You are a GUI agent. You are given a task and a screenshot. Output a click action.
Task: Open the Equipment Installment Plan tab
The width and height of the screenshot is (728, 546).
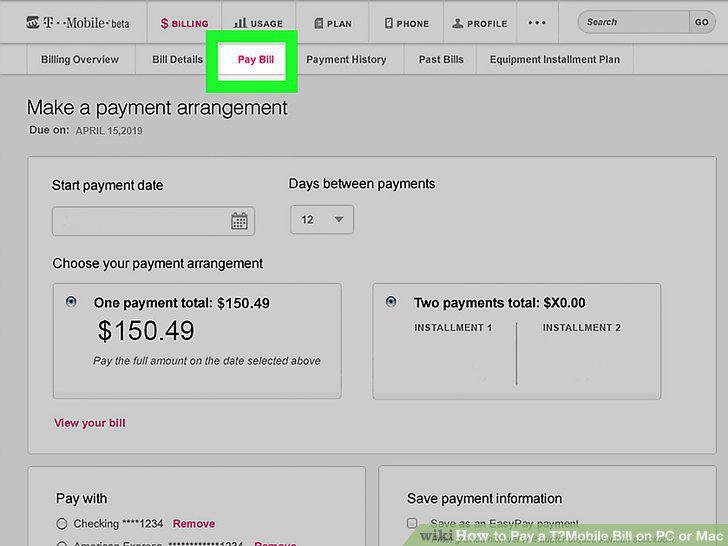(x=555, y=59)
